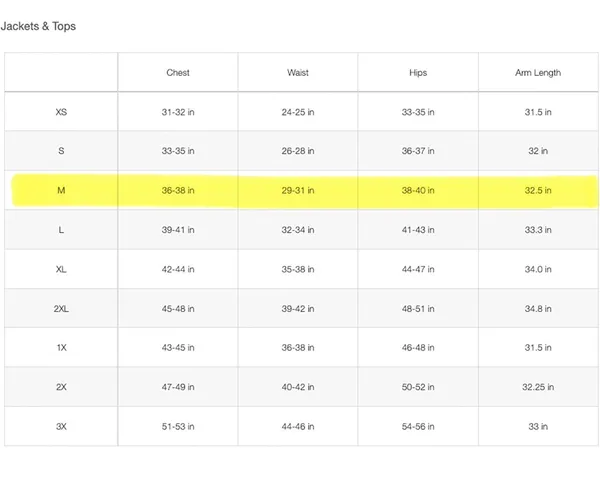Image resolution: width=600 pixels, height=481 pixels.
Task: Pick hips value 33-35 in
Action: tap(418, 112)
